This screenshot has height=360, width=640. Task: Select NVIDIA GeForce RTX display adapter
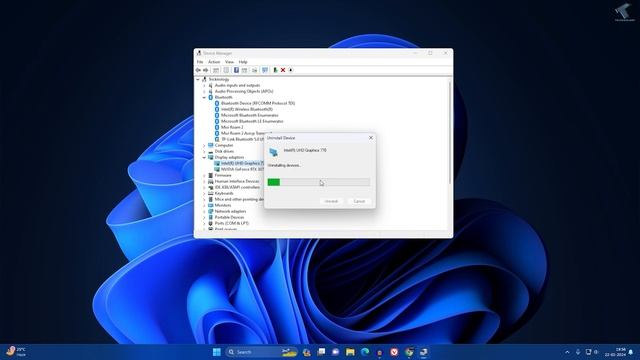[x=242, y=169]
